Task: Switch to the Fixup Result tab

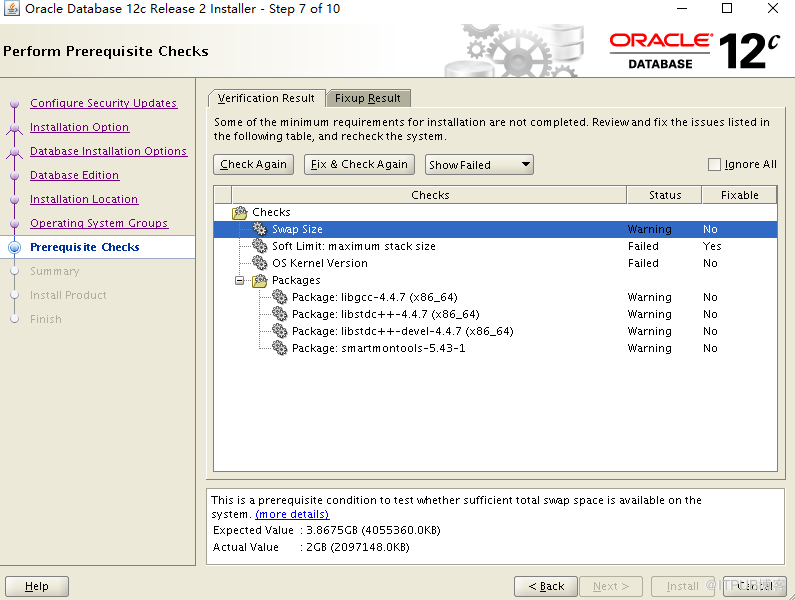Action: click(x=368, y=98)
